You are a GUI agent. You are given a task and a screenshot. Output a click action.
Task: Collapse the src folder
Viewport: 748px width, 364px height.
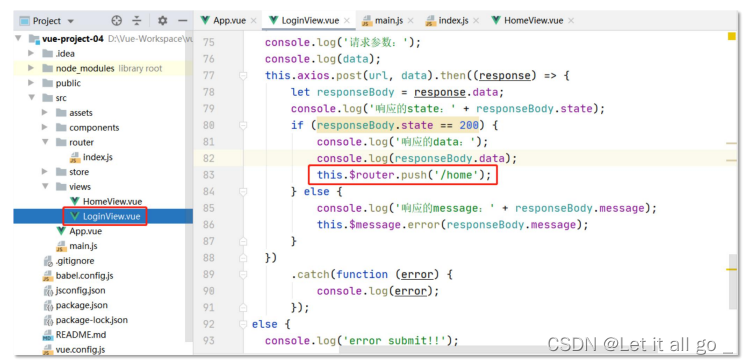point(31,98)
